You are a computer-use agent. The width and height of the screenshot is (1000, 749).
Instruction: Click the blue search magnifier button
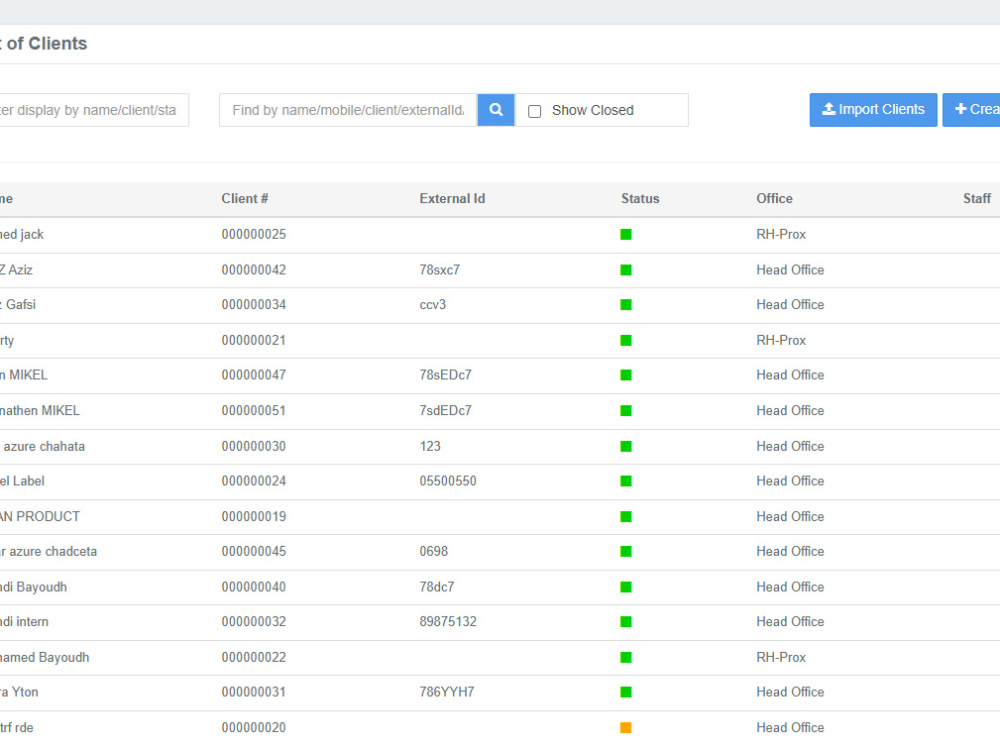coord(496,110)
